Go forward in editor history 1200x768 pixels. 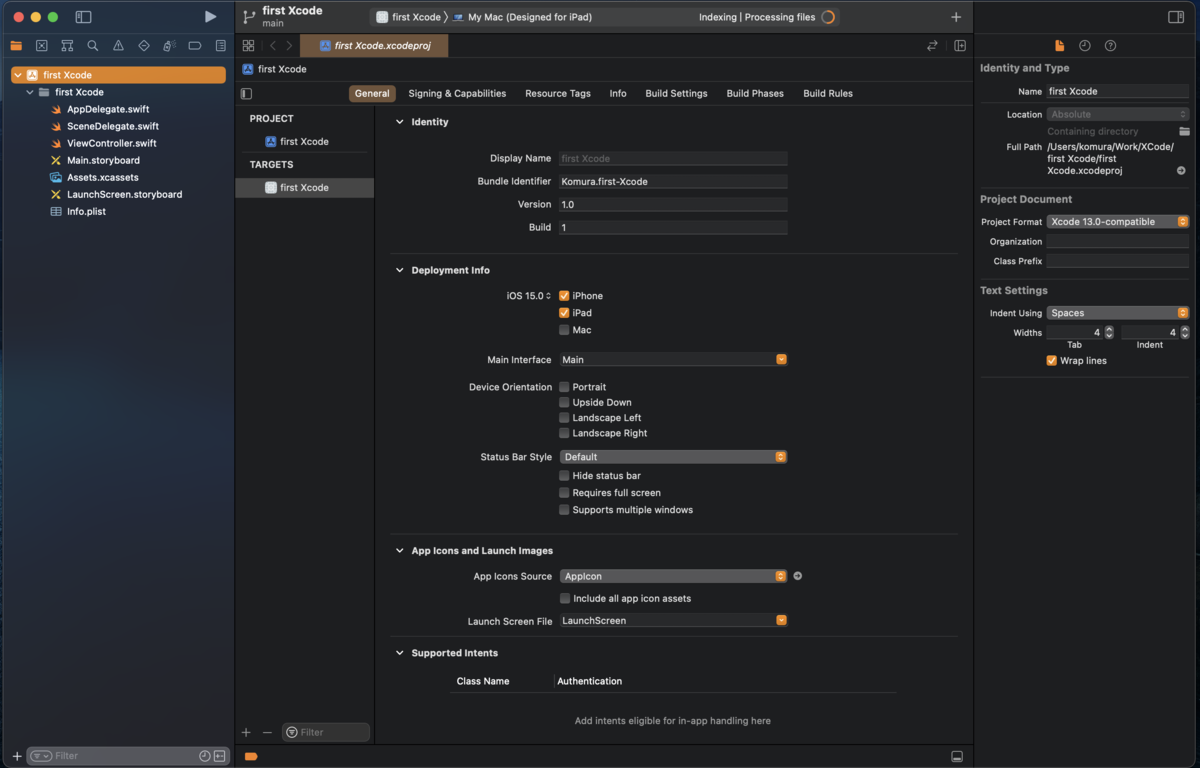coord(289,46)
